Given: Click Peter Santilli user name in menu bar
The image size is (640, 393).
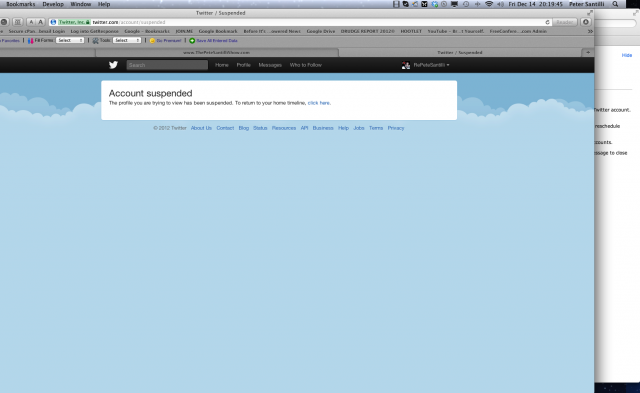Looking at the screenshot, I should click(x=587, y=4).
